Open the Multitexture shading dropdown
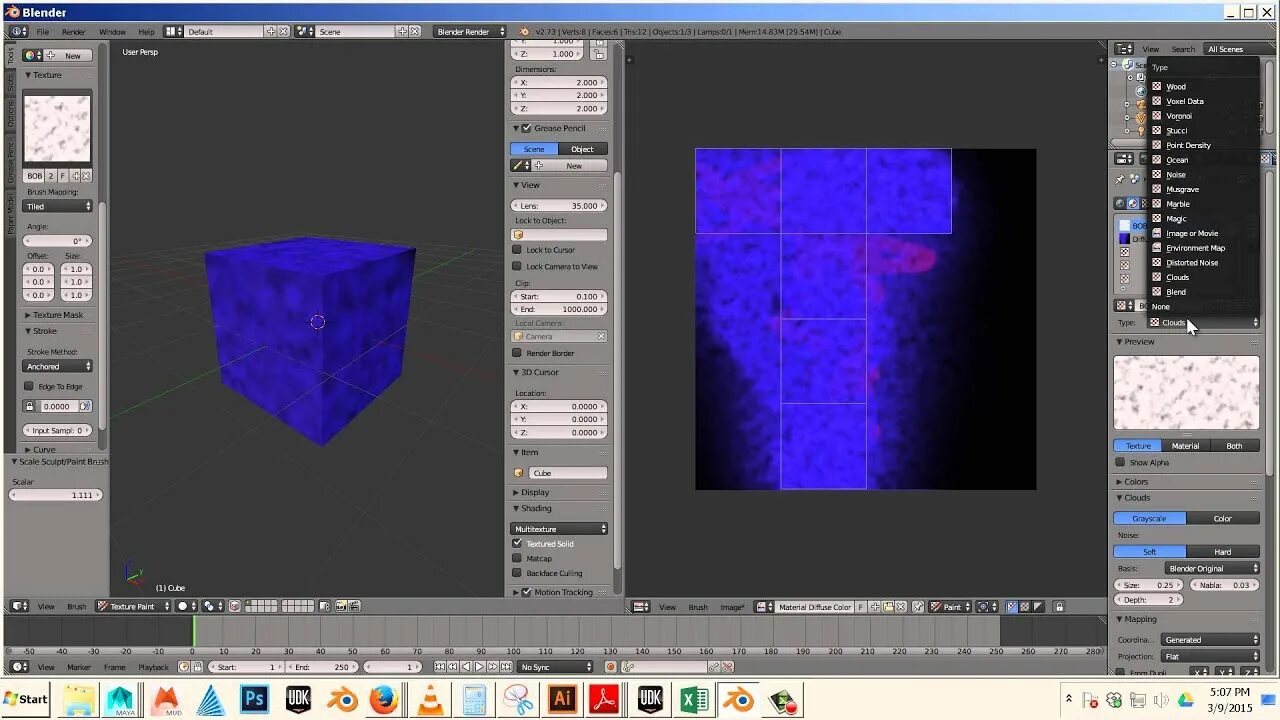1280x720 pixels. pyautogui.click(x=559, y=528)
